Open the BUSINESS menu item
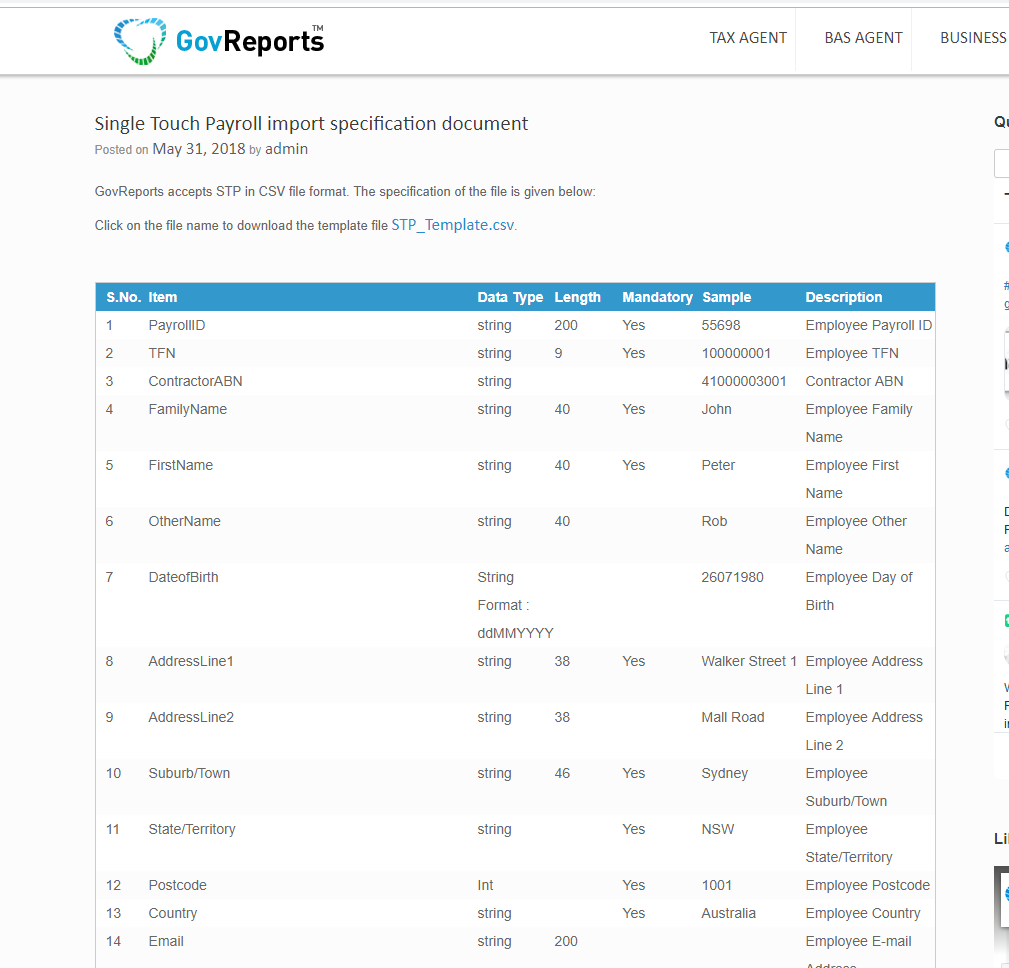The height and width of the screenshot is (968, 1009). pos(972,38)
